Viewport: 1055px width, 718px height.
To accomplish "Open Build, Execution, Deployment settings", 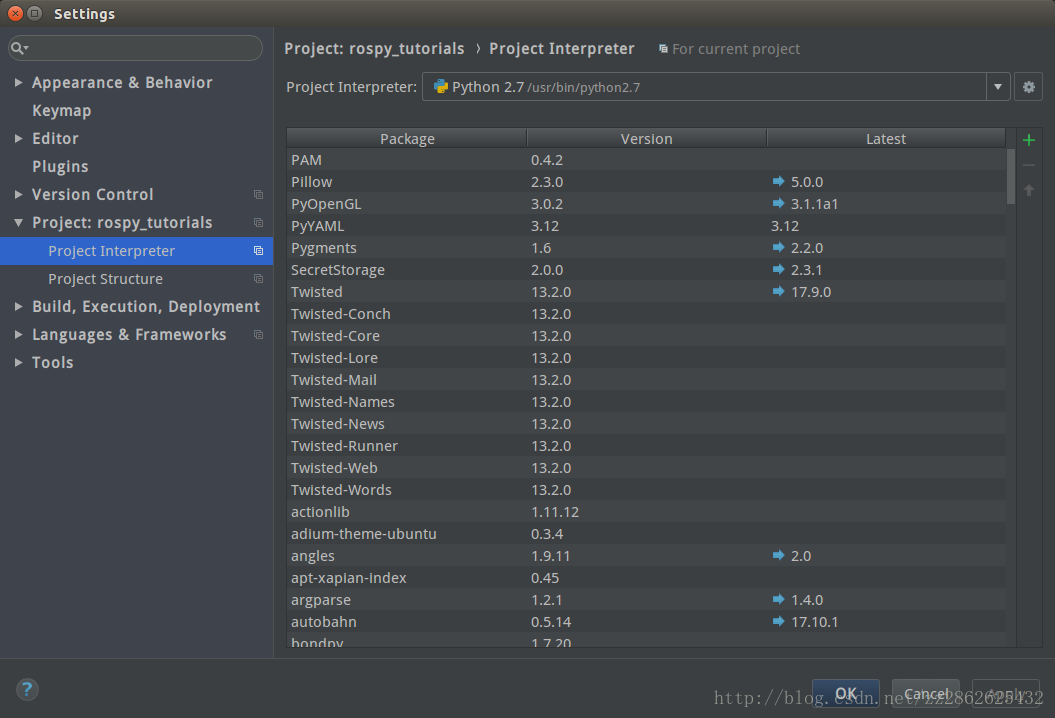I will [x=146, y=306].
